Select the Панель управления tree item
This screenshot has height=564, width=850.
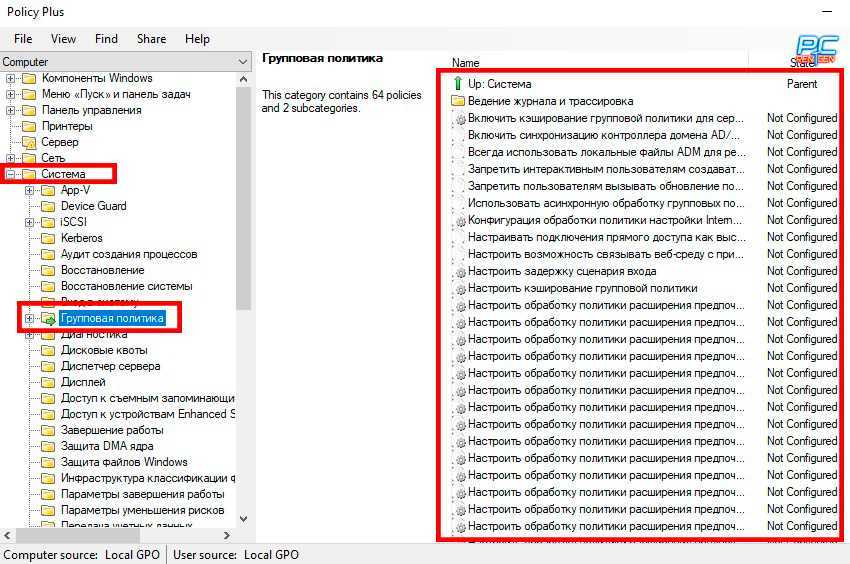click(x=92, y=110)
